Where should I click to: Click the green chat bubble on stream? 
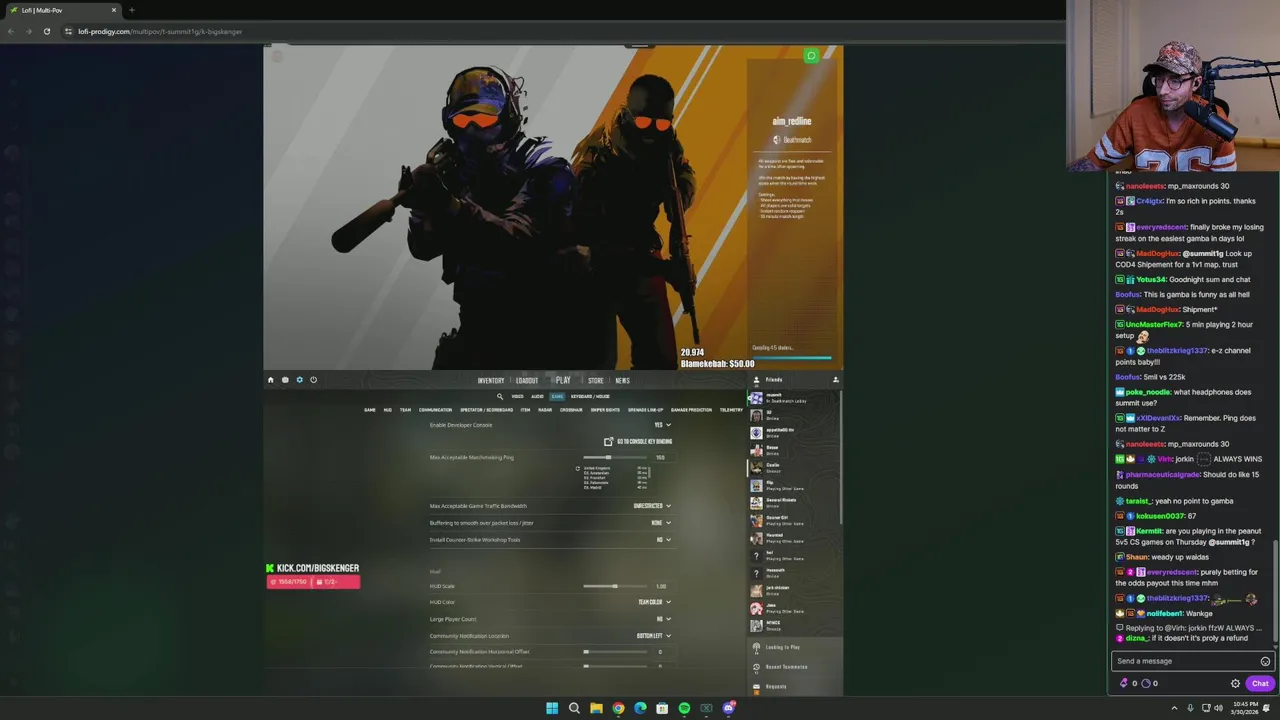click(811, 56)
